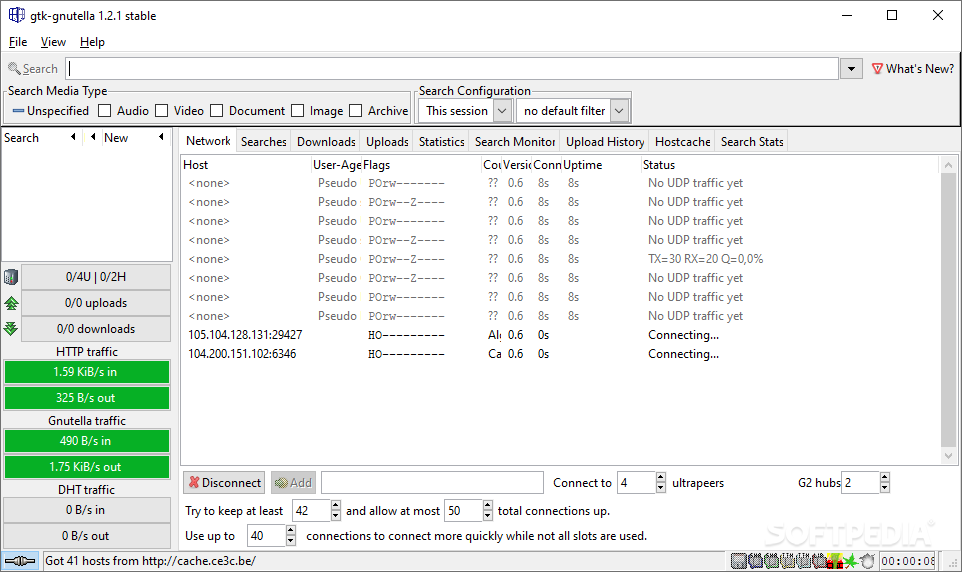Enable the Video media type checkbox
962x572 pixels.
(x=161, y=110)
